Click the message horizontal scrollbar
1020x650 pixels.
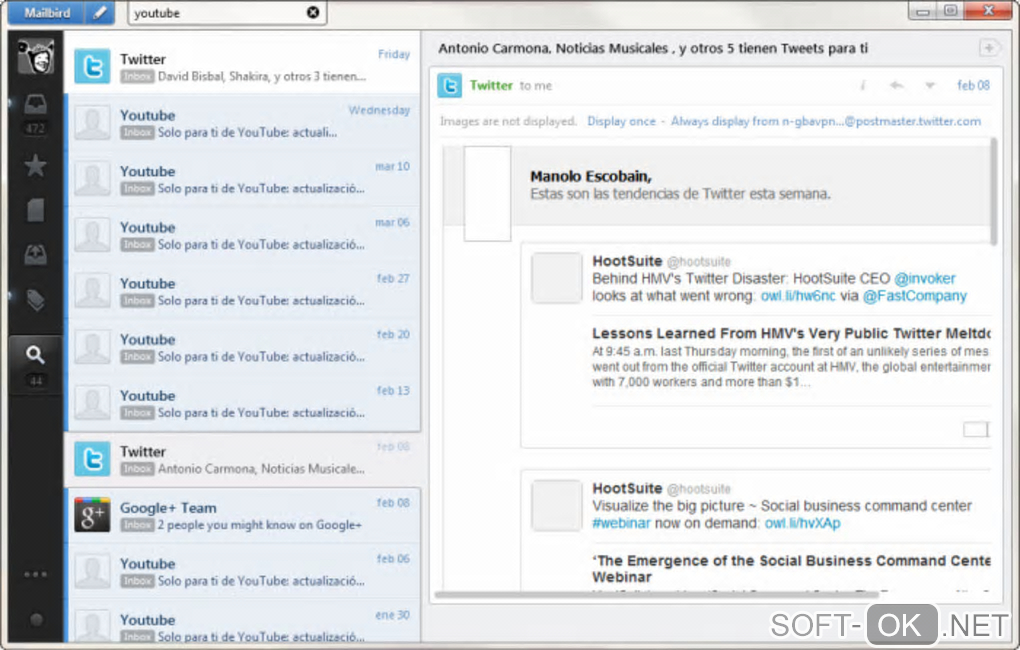click(657, 594)
